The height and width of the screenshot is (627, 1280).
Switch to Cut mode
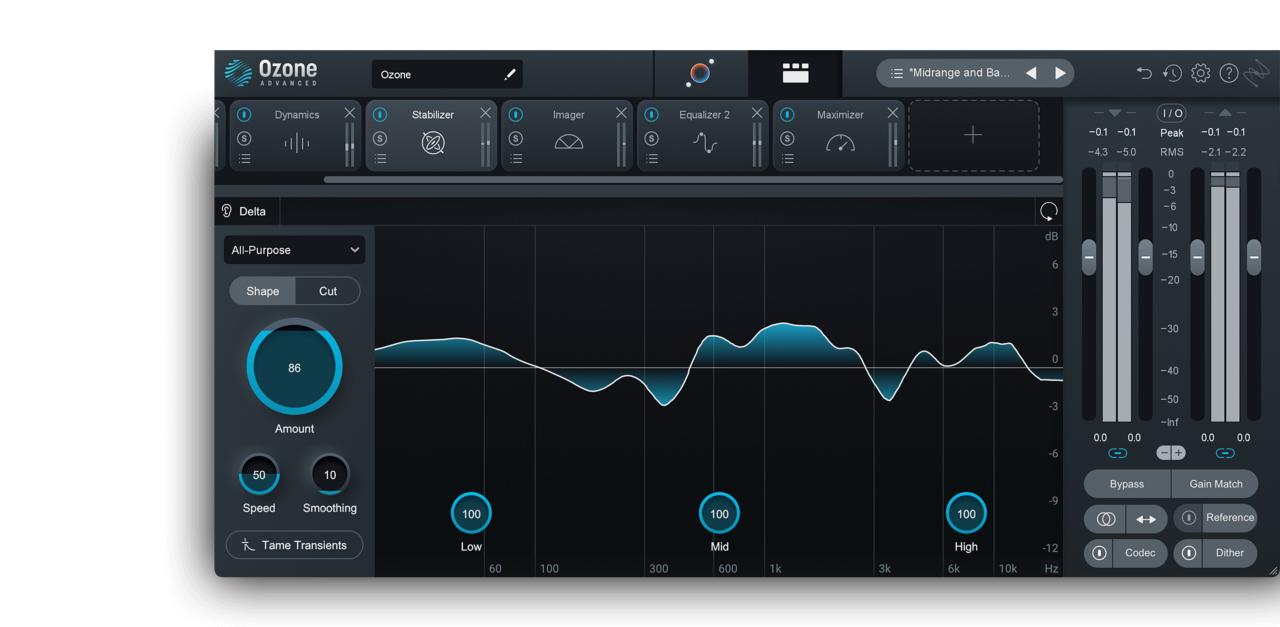[328, 291]
